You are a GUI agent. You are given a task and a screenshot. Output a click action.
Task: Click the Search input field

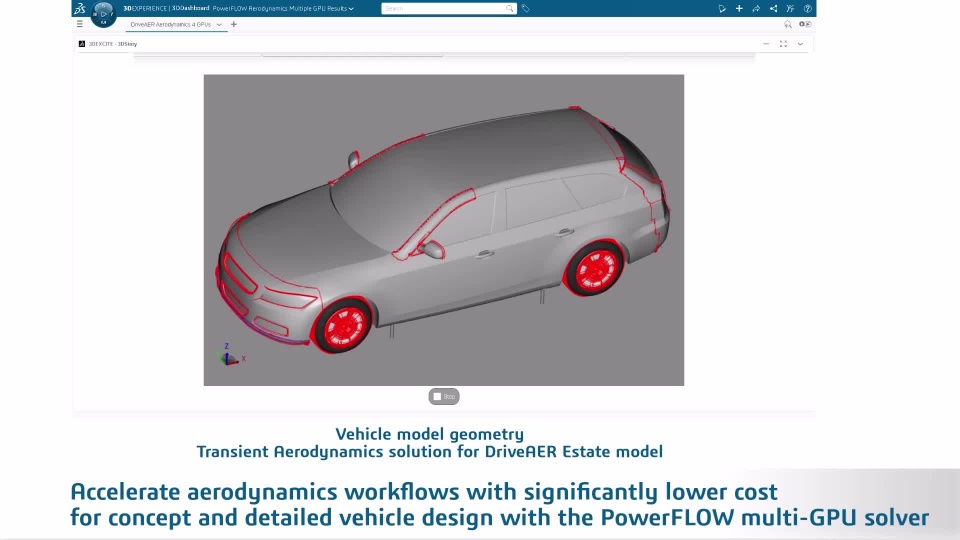[x=448, y=9]
